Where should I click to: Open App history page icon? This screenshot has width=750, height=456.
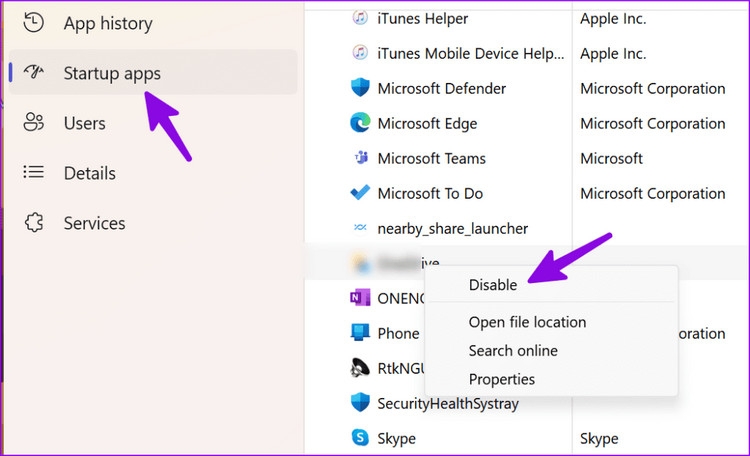click(x=33, y=22)
